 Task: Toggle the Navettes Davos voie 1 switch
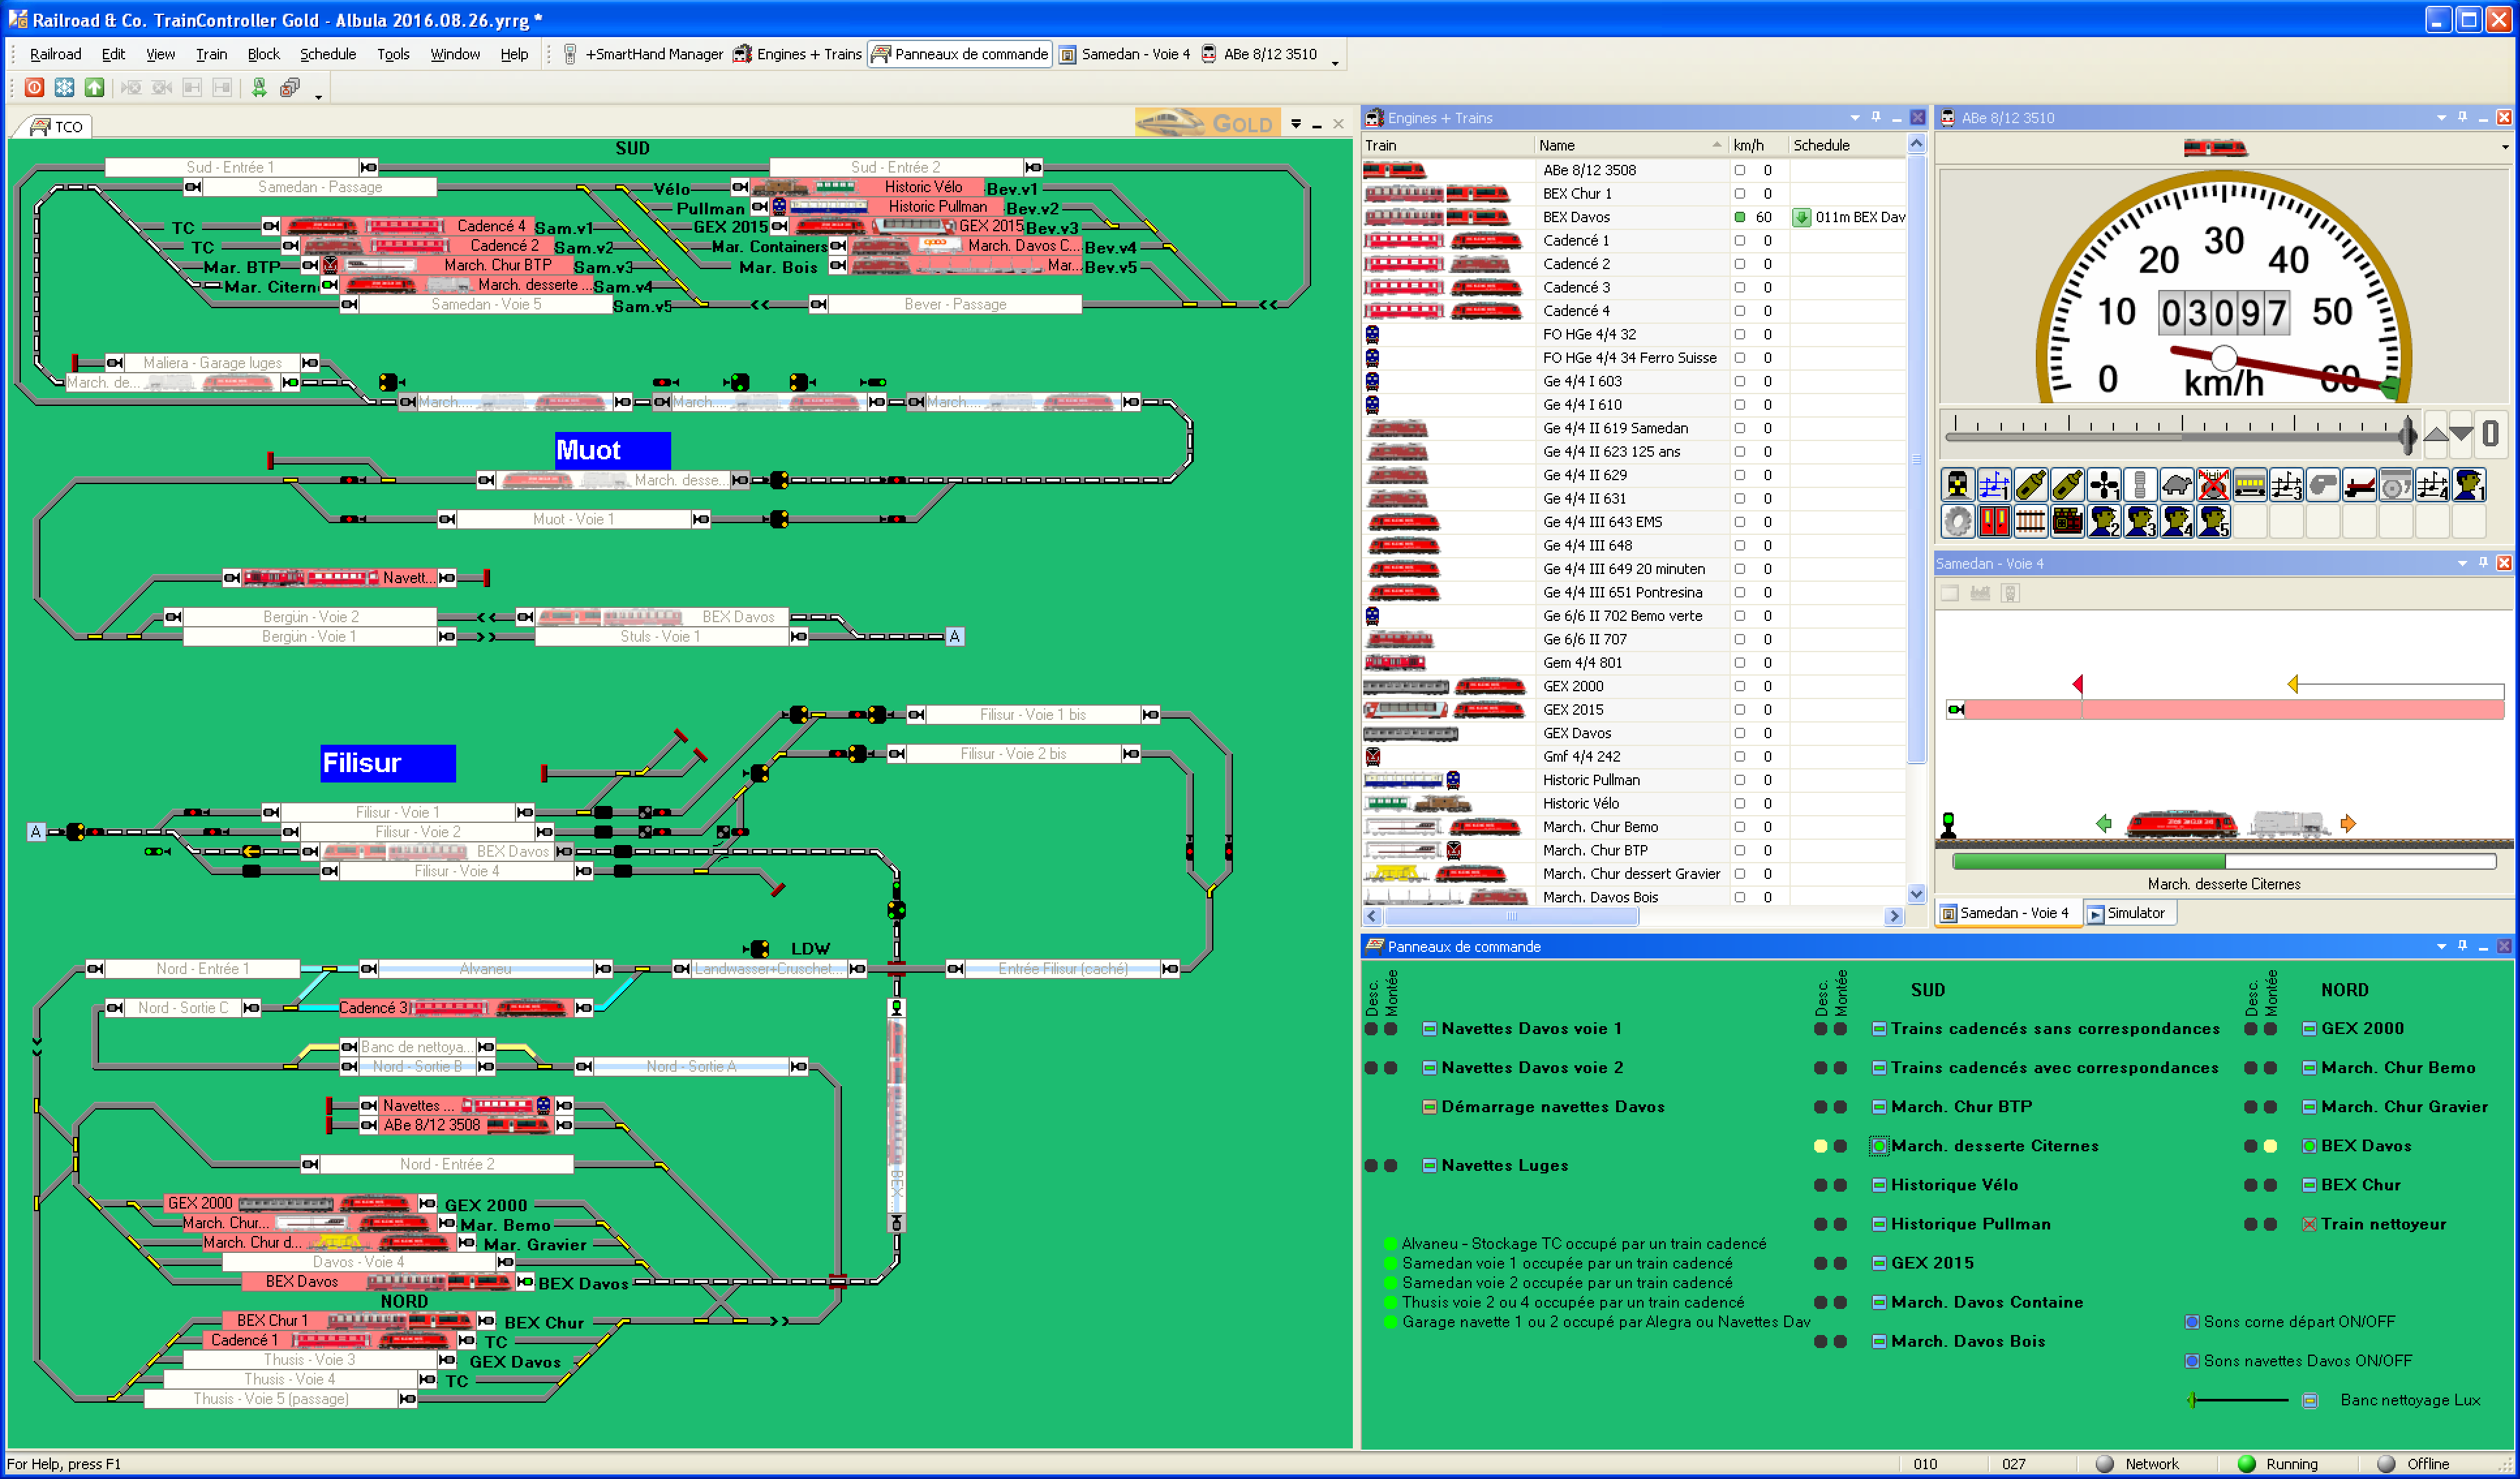[x=1429, y=1028]
